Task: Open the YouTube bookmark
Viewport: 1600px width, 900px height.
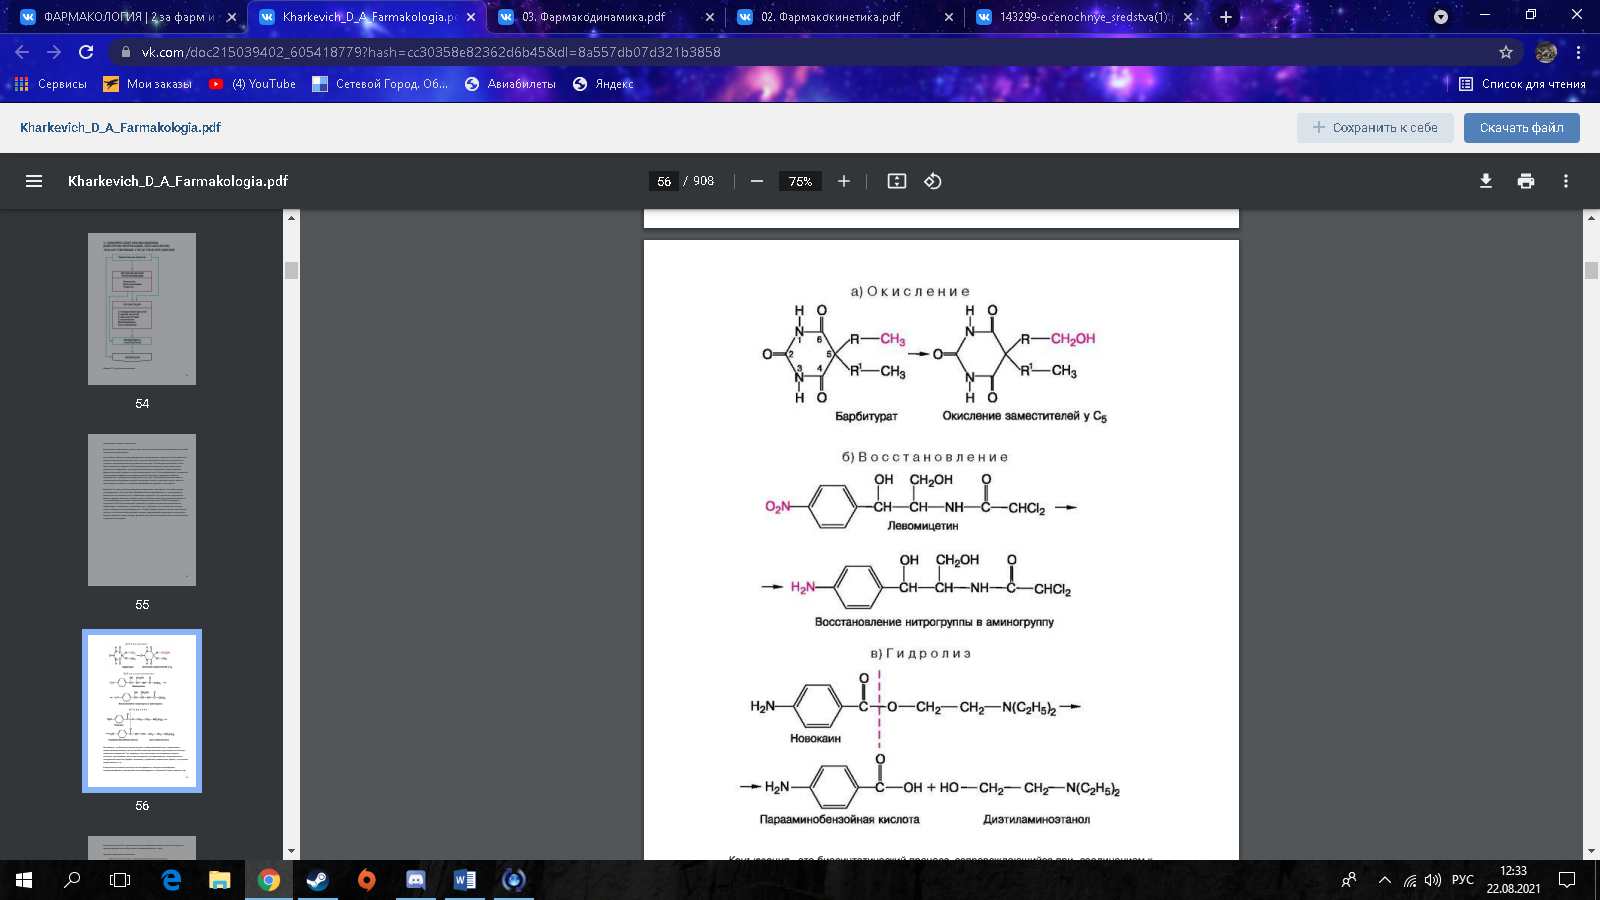Action: coord(252,84)
